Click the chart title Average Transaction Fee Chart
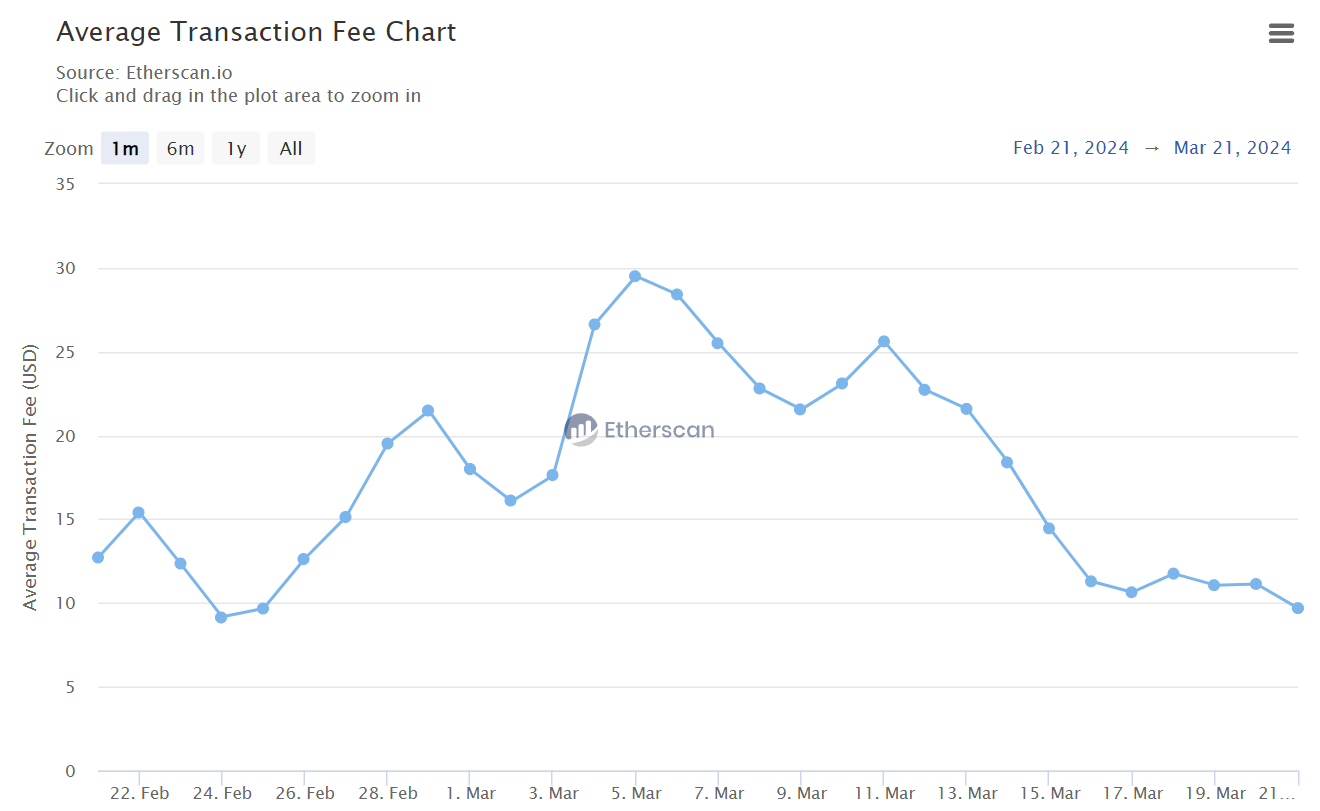1320x811 pixels. pyautogui.click(x=256, y=31)
